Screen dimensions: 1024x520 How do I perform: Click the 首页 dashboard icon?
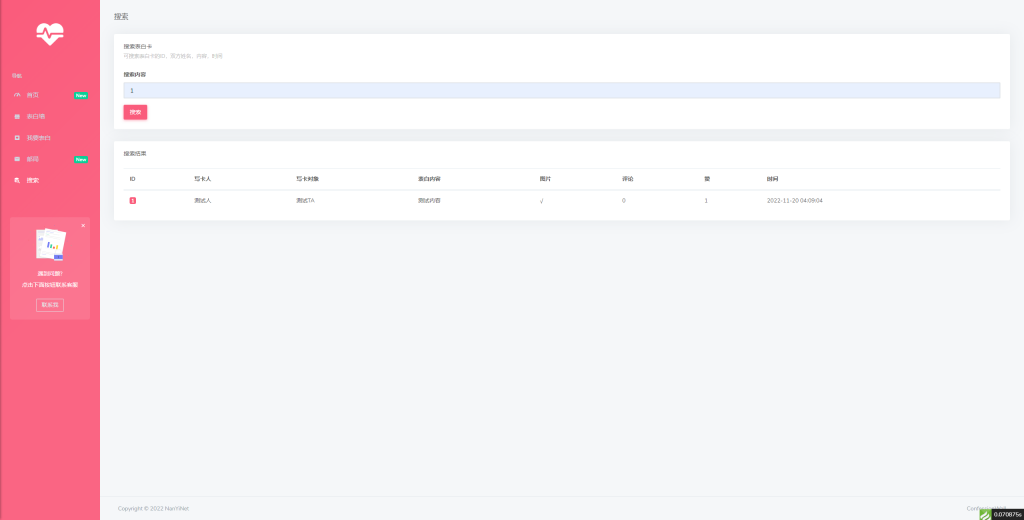tap(17, 95)
